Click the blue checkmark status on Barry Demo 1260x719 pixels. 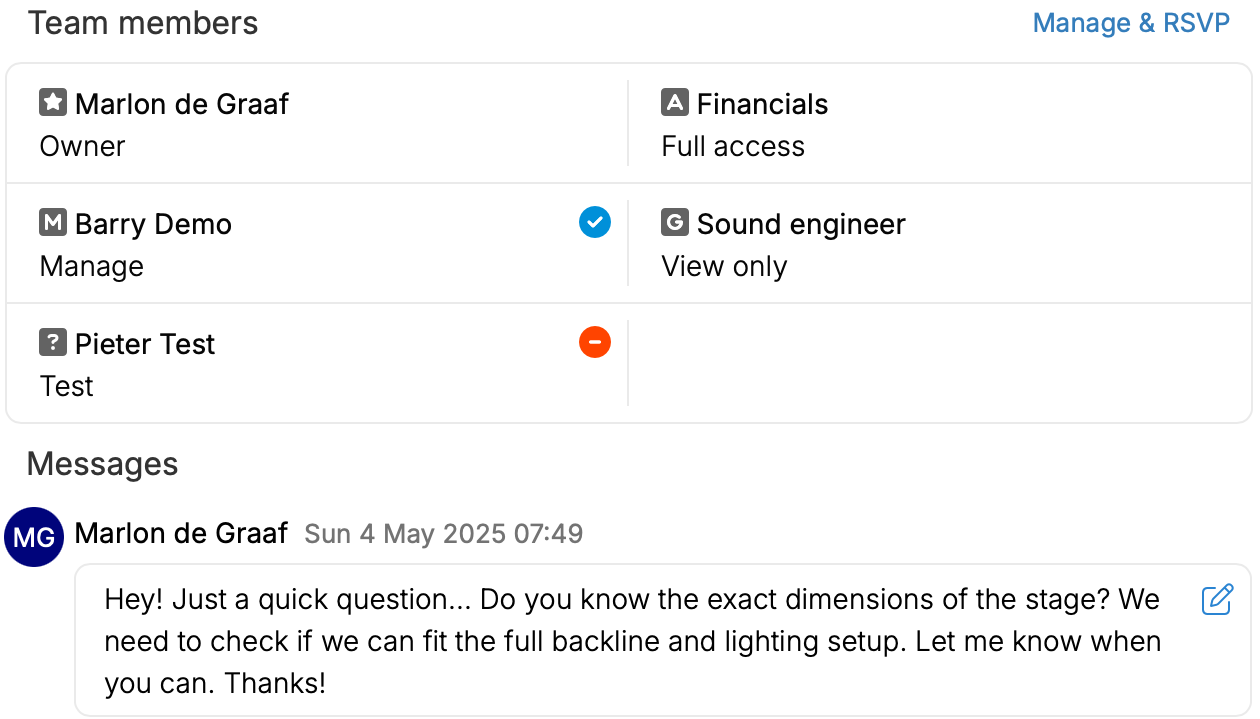pyautogui.click(x=595, y=222)
